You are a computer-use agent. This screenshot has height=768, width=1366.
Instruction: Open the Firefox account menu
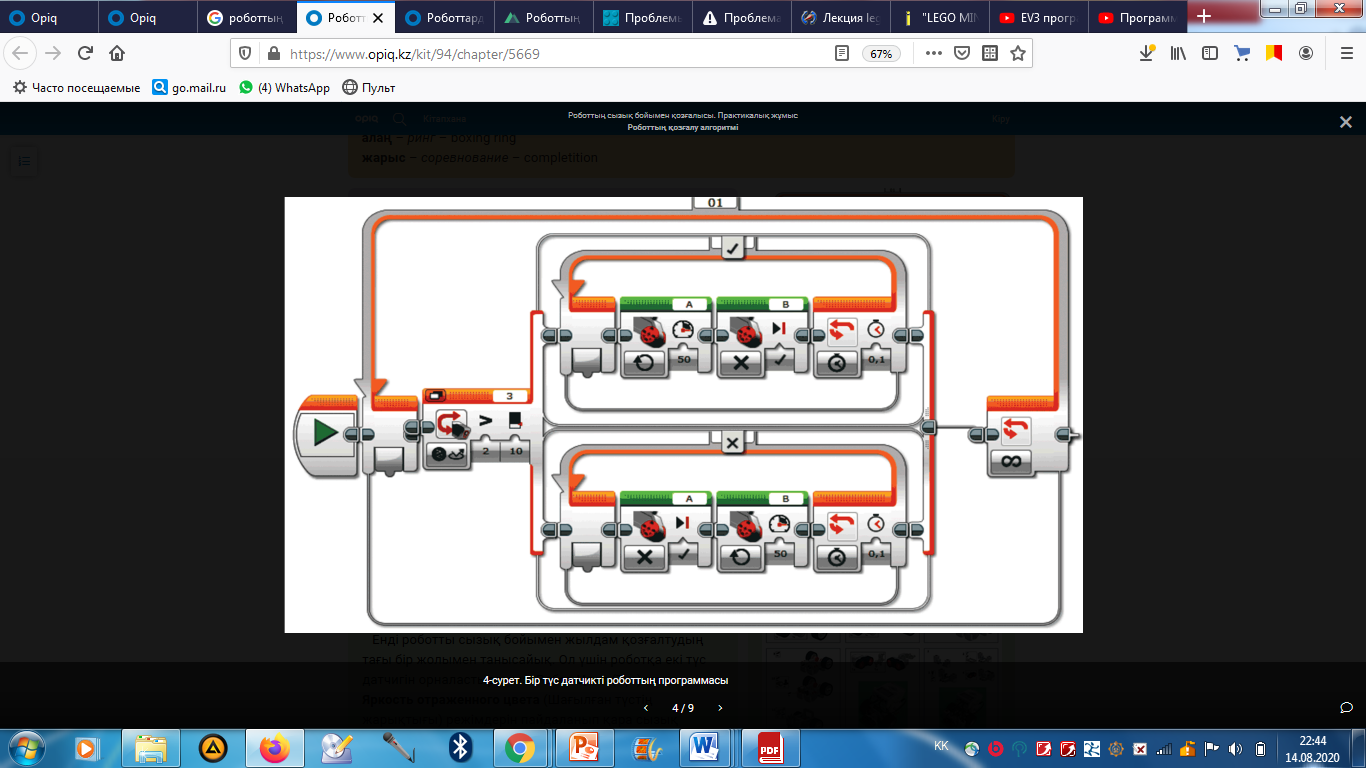click(x=1306, y=54)
